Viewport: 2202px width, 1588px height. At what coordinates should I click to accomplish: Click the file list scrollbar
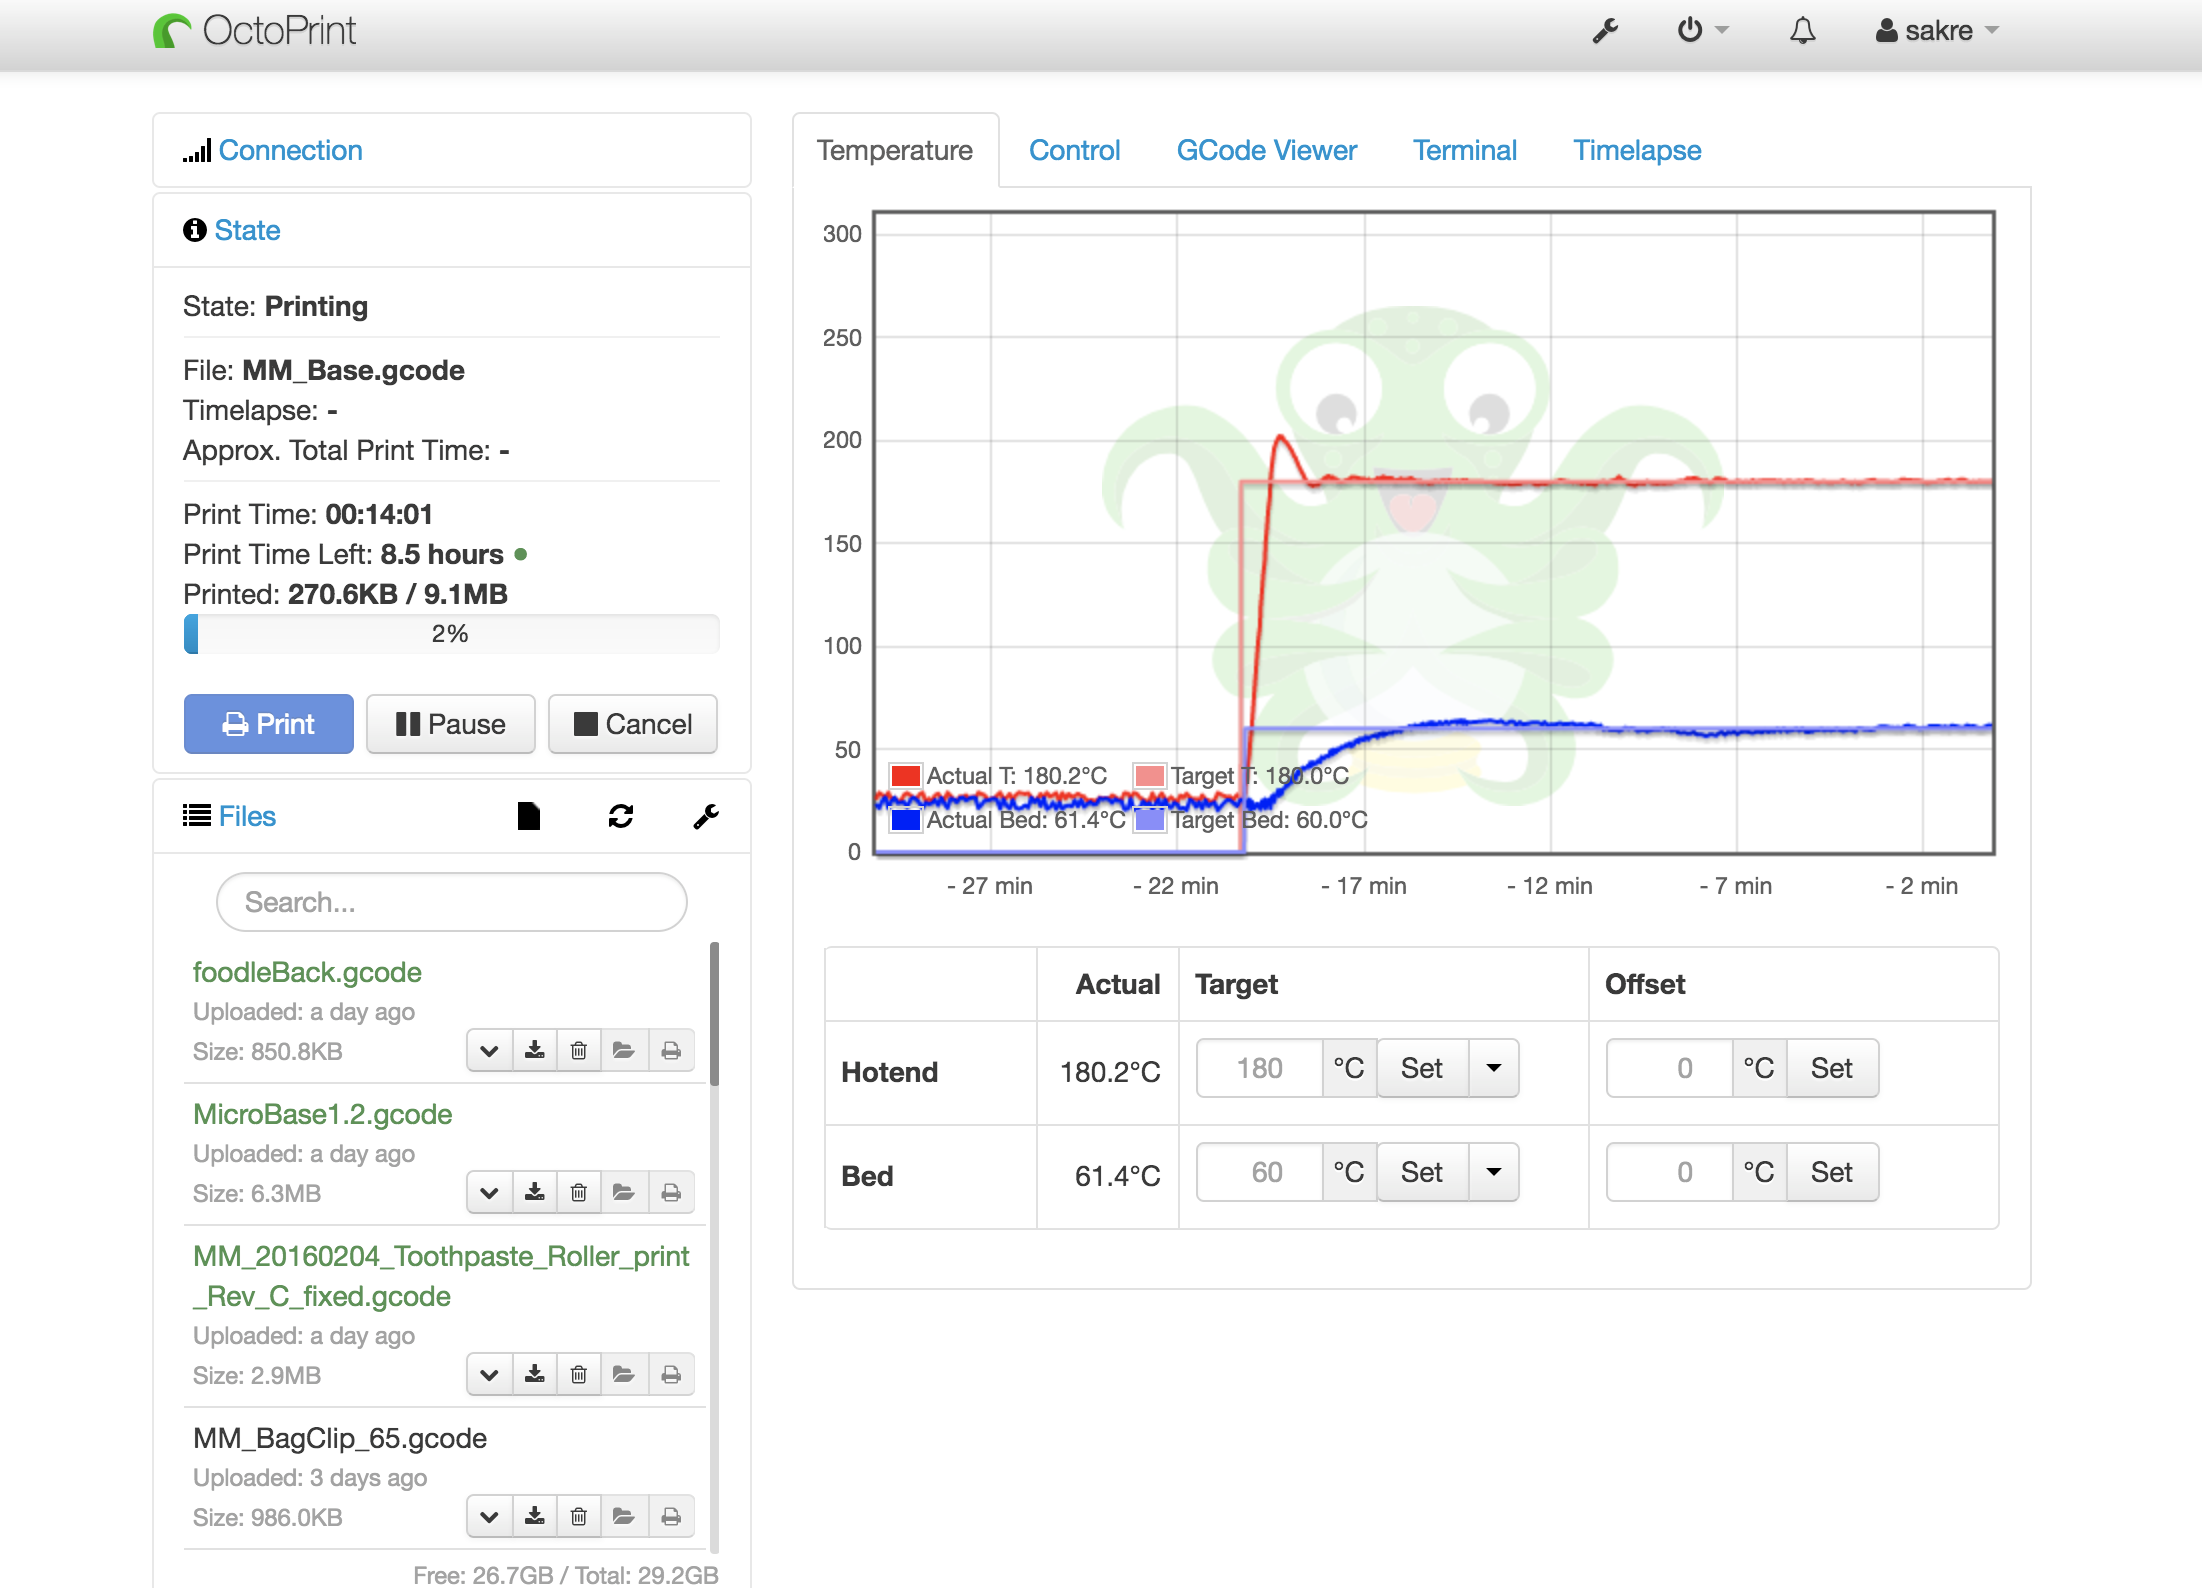point(714,1013)
